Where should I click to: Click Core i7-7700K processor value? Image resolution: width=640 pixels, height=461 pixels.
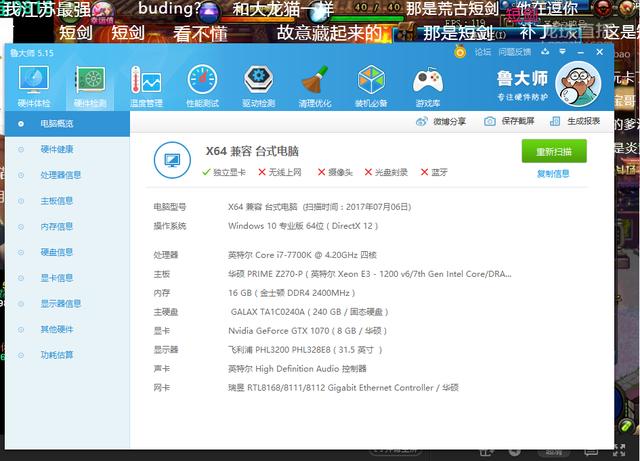(302, 255)
